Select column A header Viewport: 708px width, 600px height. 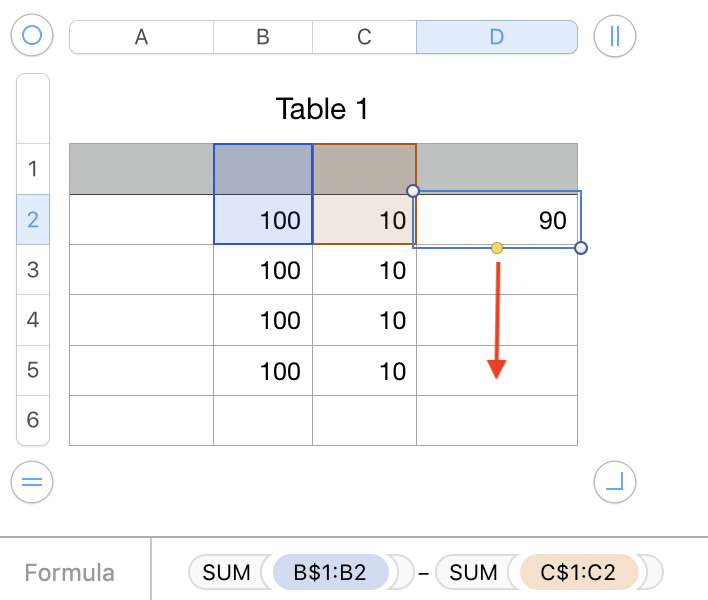[141, 37]
